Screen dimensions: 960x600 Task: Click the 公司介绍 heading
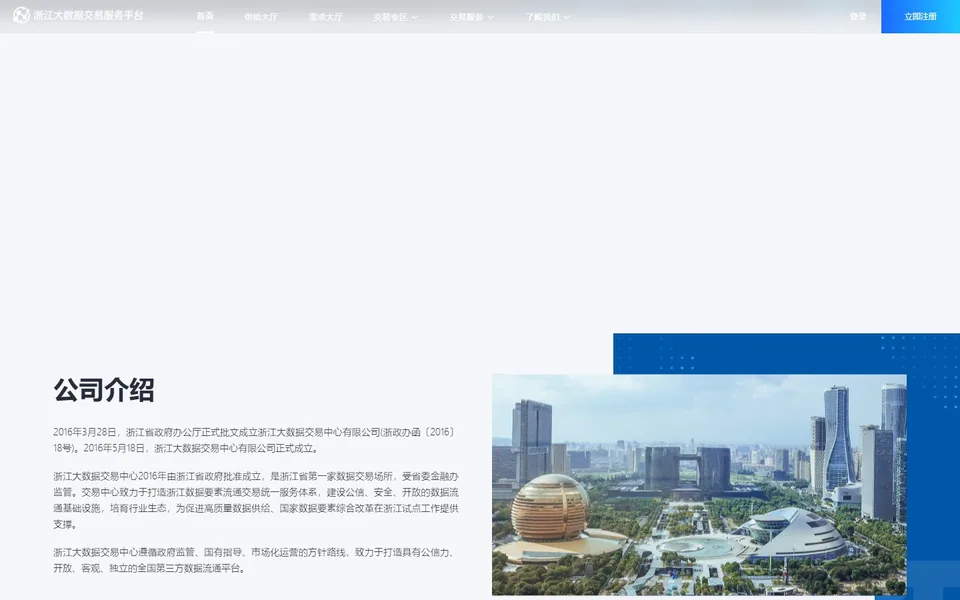(x=104, y=390)
